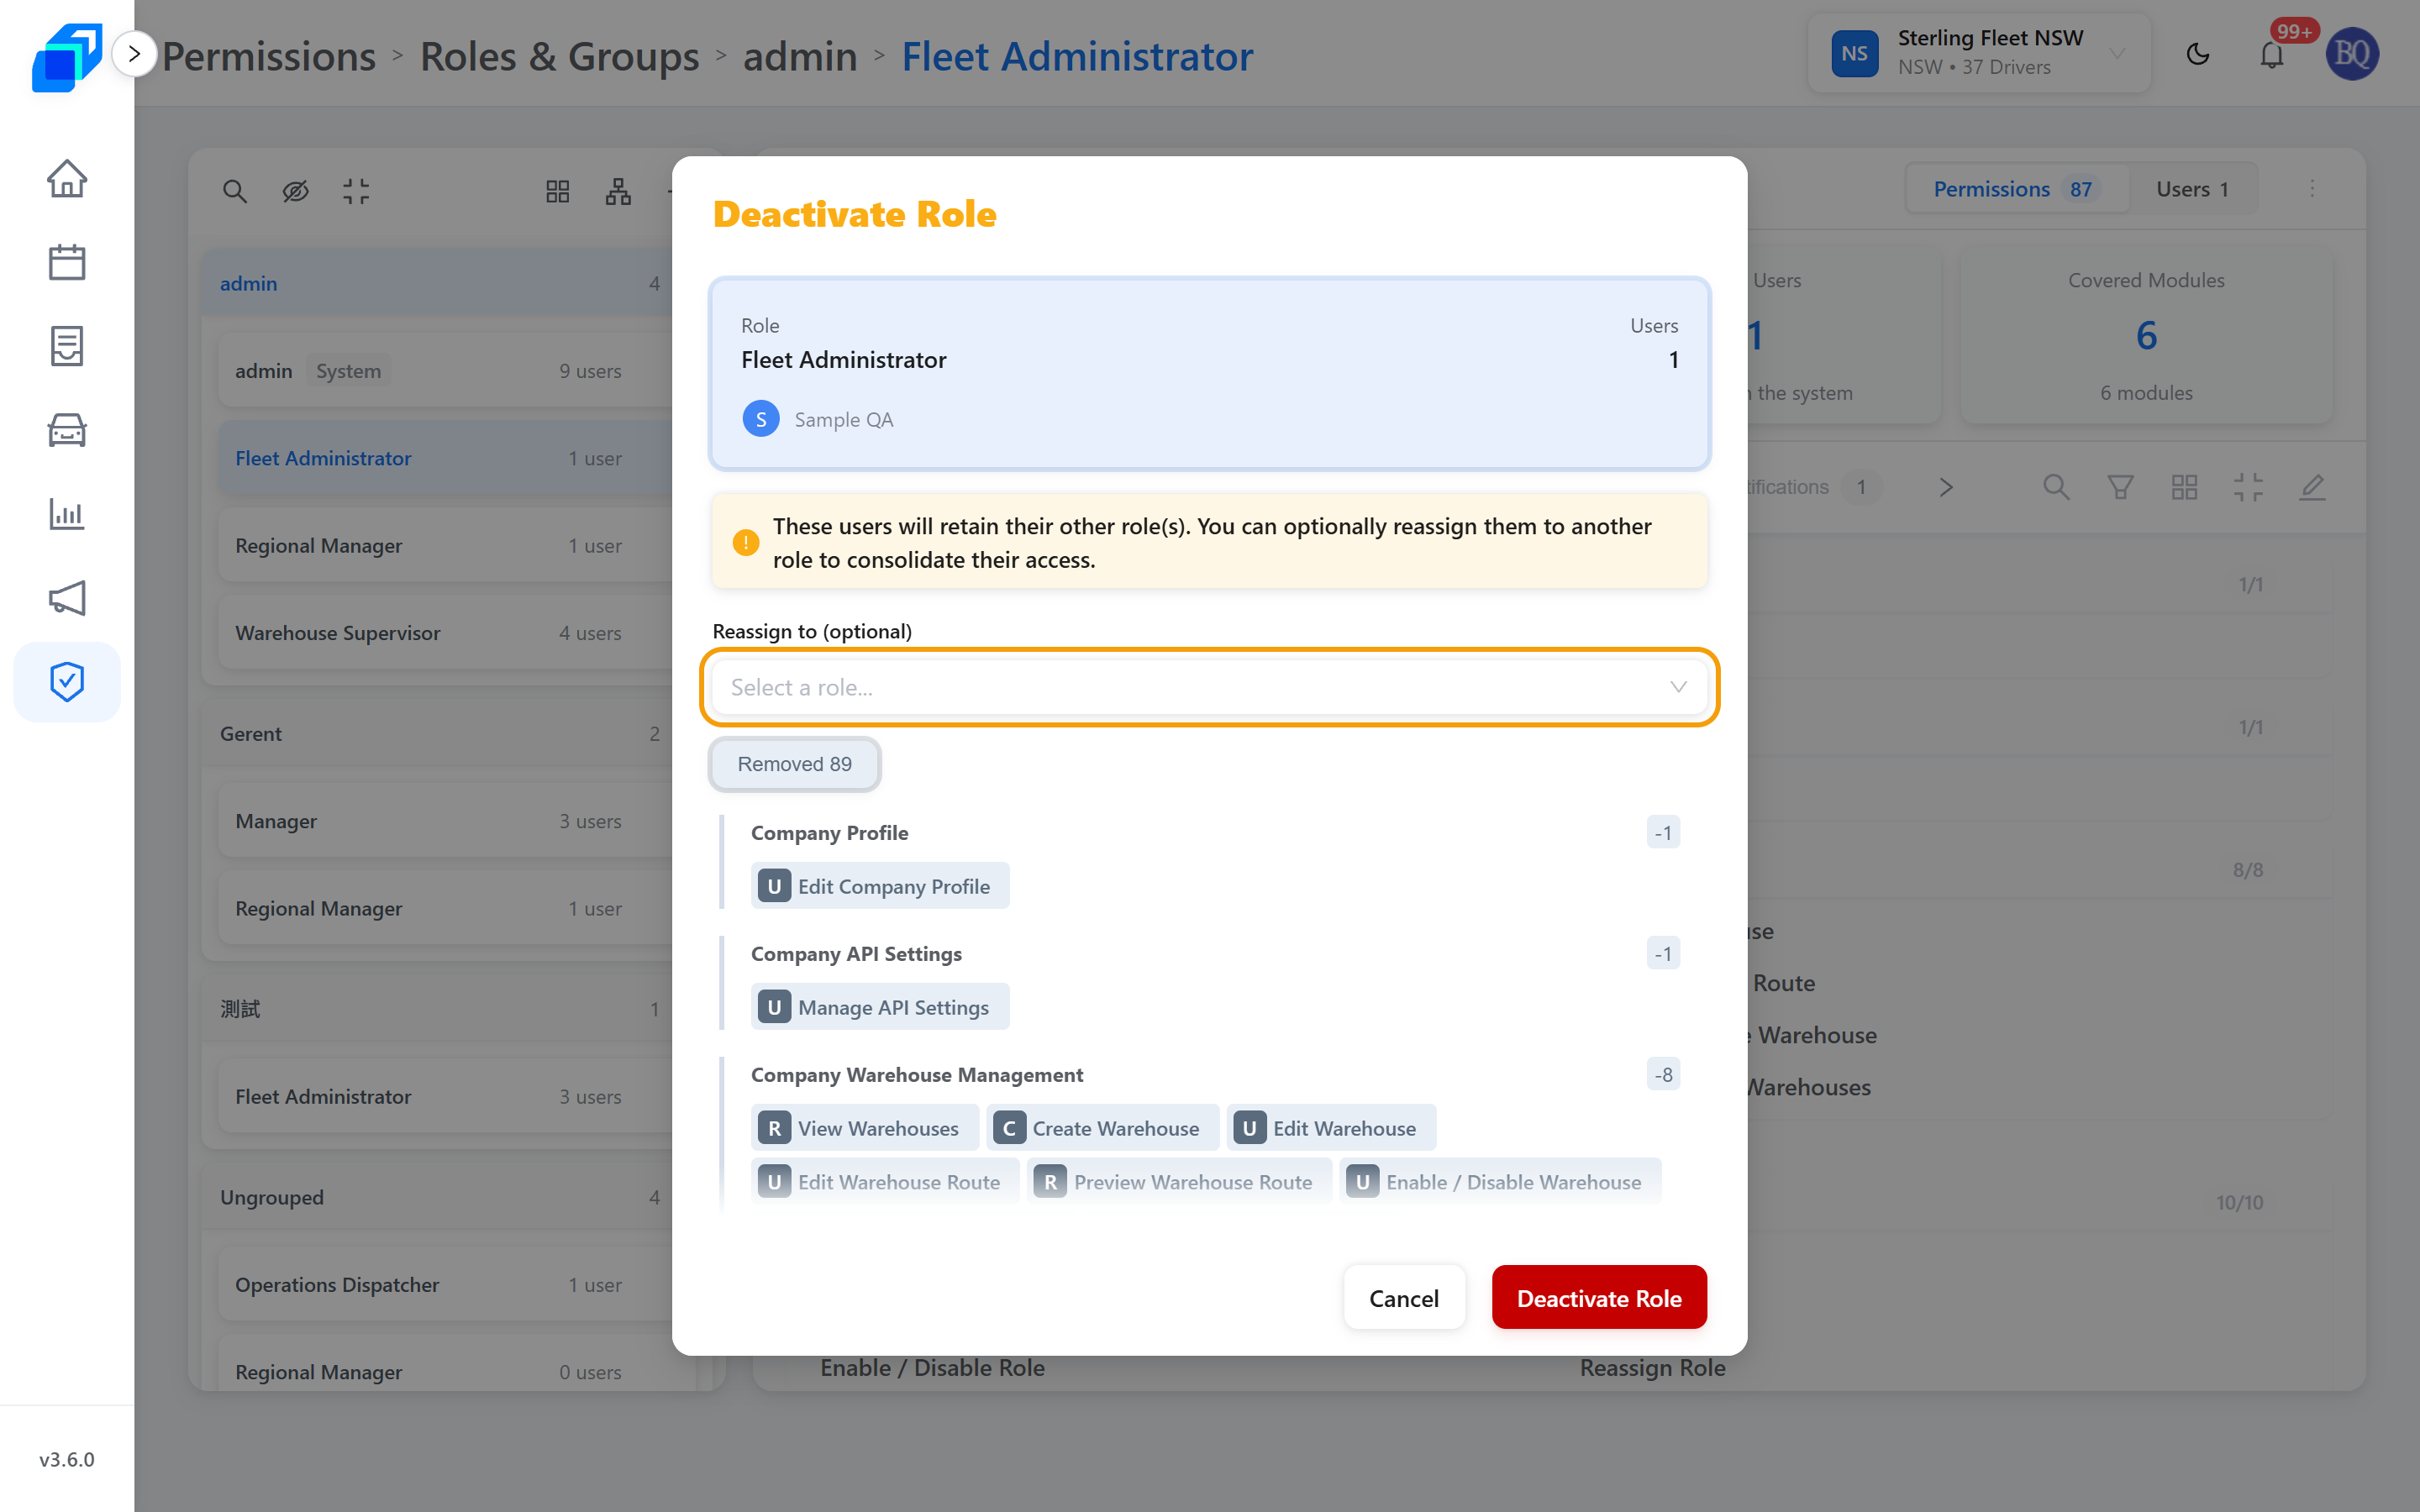Collapse permission modules with the compress icon
This screenshot has width=2420, height=1512.
coord(2248,487)
